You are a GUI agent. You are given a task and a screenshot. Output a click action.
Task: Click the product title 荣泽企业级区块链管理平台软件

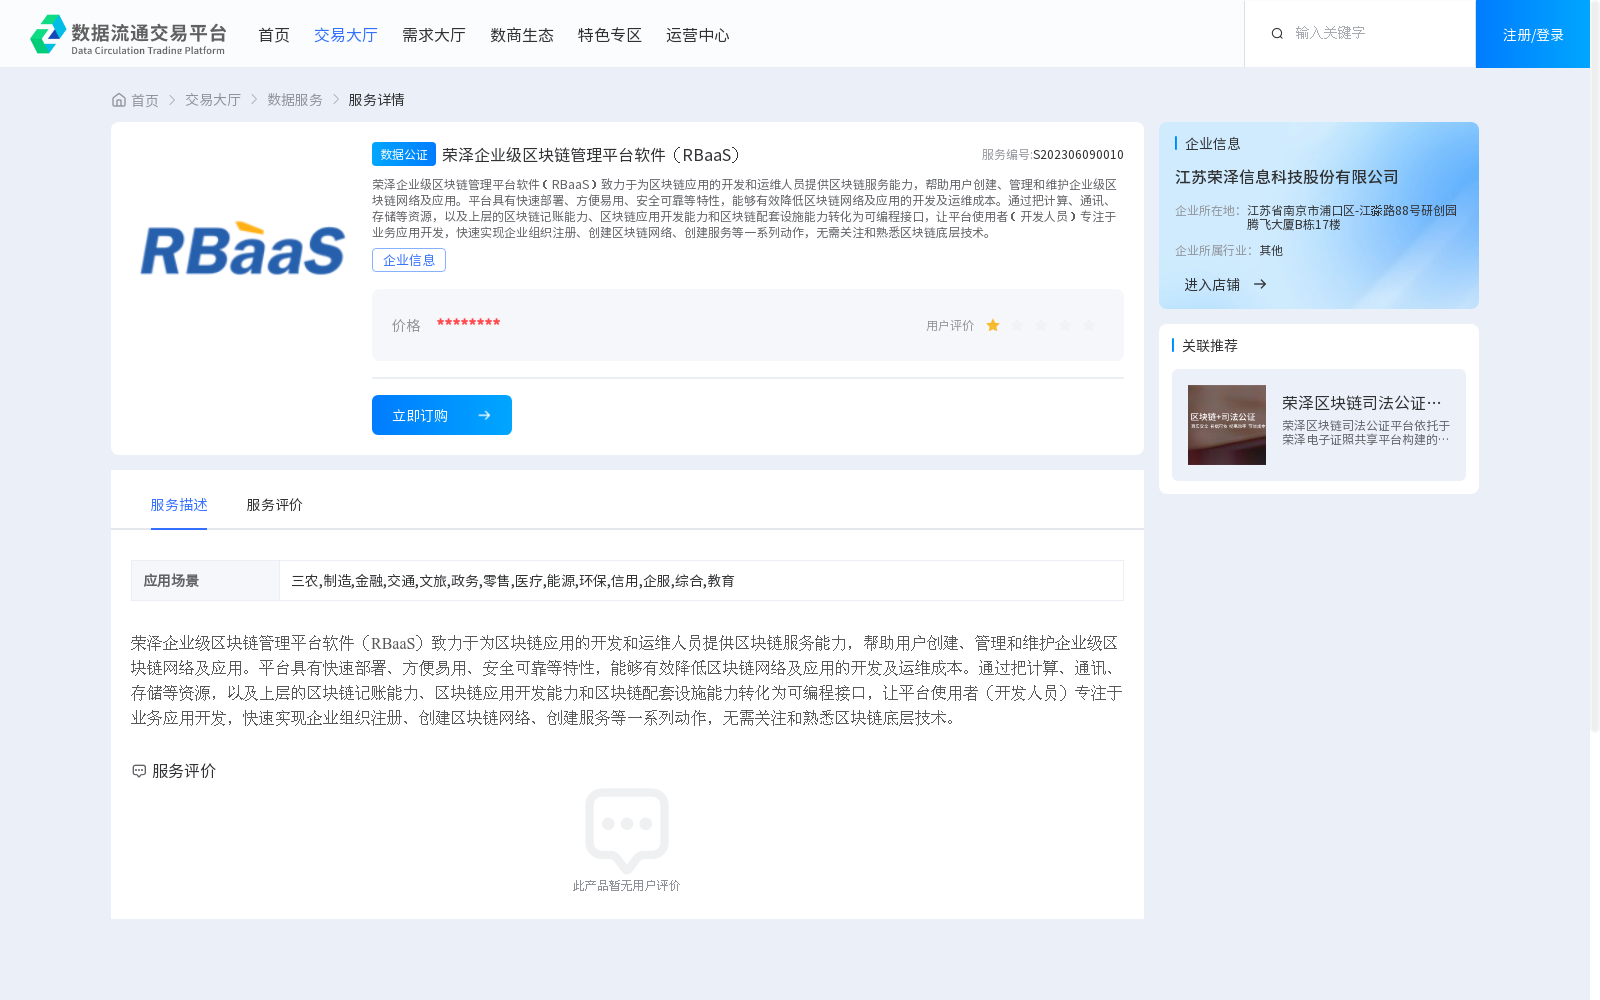coord(594,155)
